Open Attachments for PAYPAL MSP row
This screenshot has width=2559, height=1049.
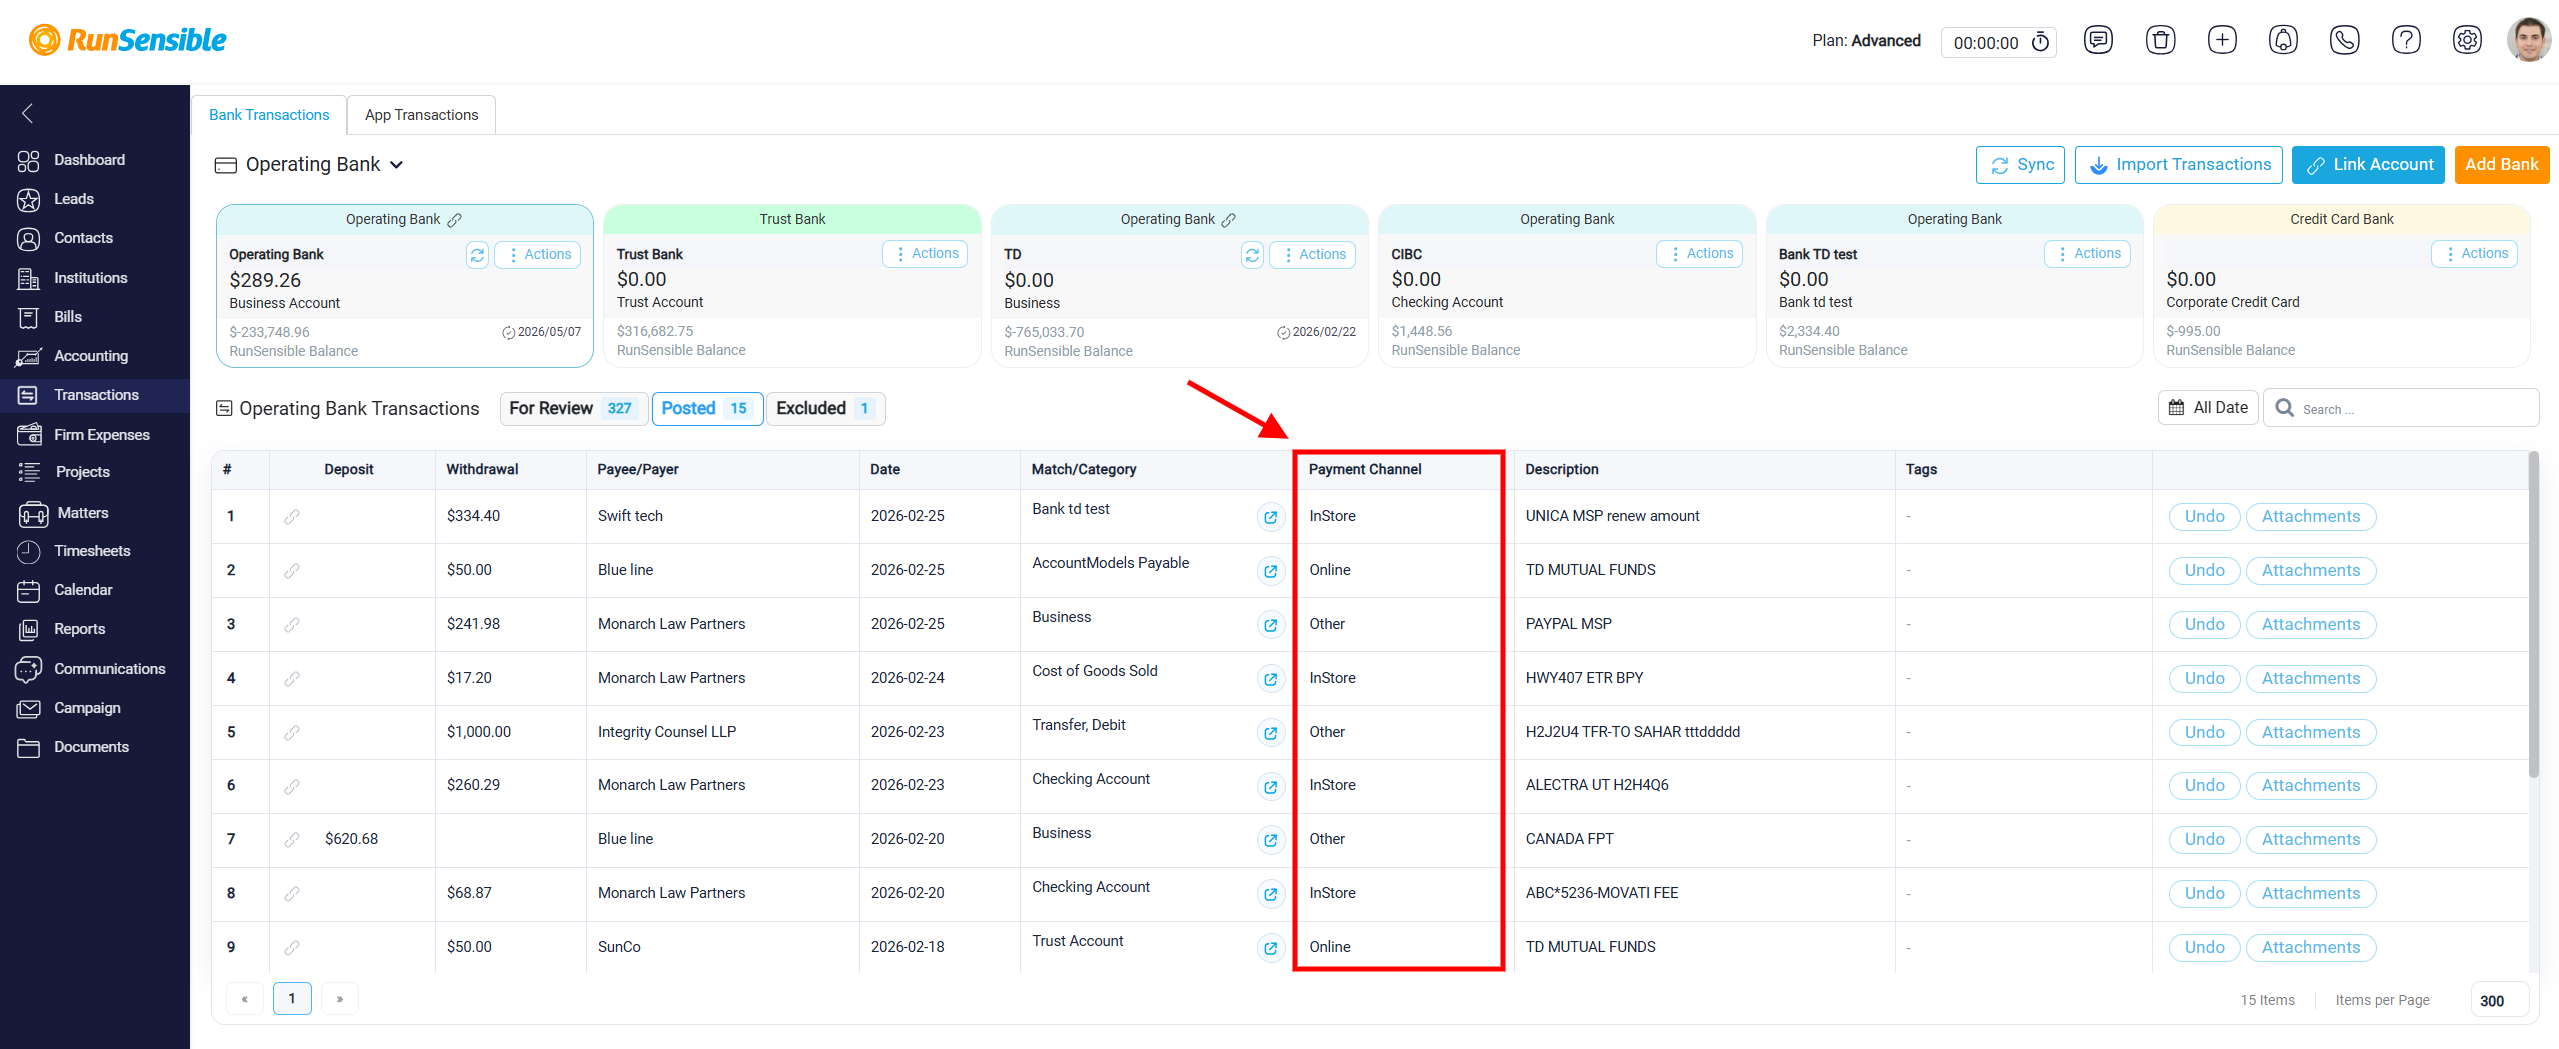click(x=2311, y=625)
